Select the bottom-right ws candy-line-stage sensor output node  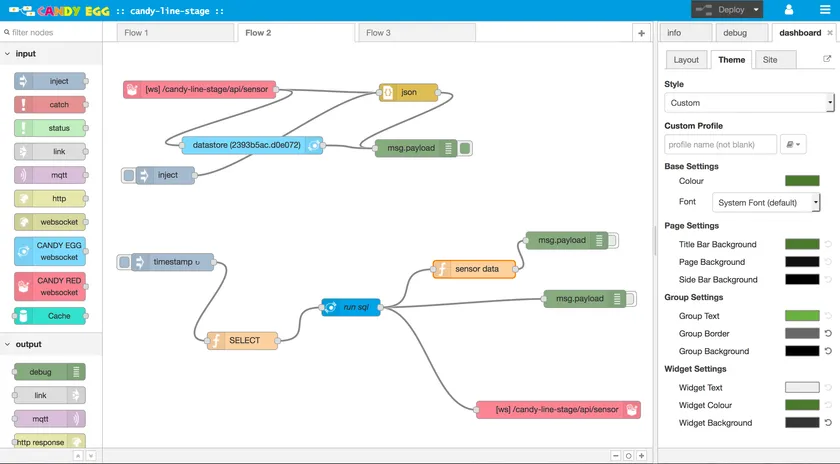tap(558, 410)
